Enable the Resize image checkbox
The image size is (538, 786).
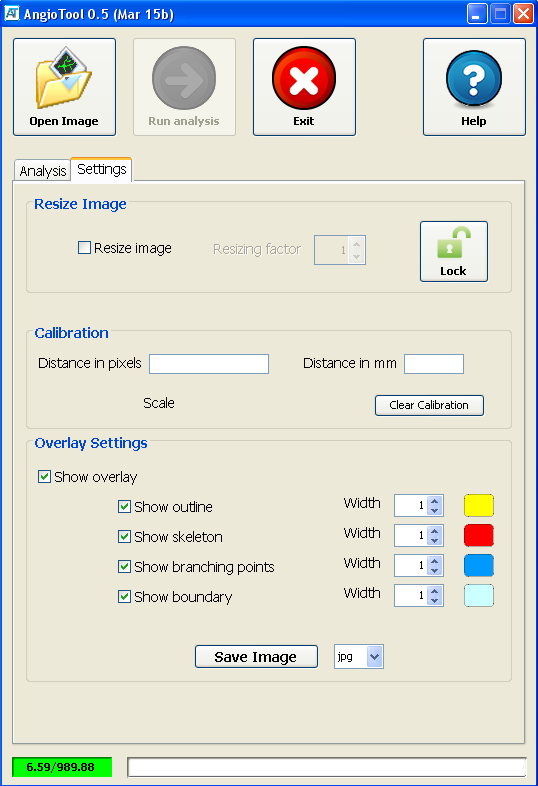point(84,248)
